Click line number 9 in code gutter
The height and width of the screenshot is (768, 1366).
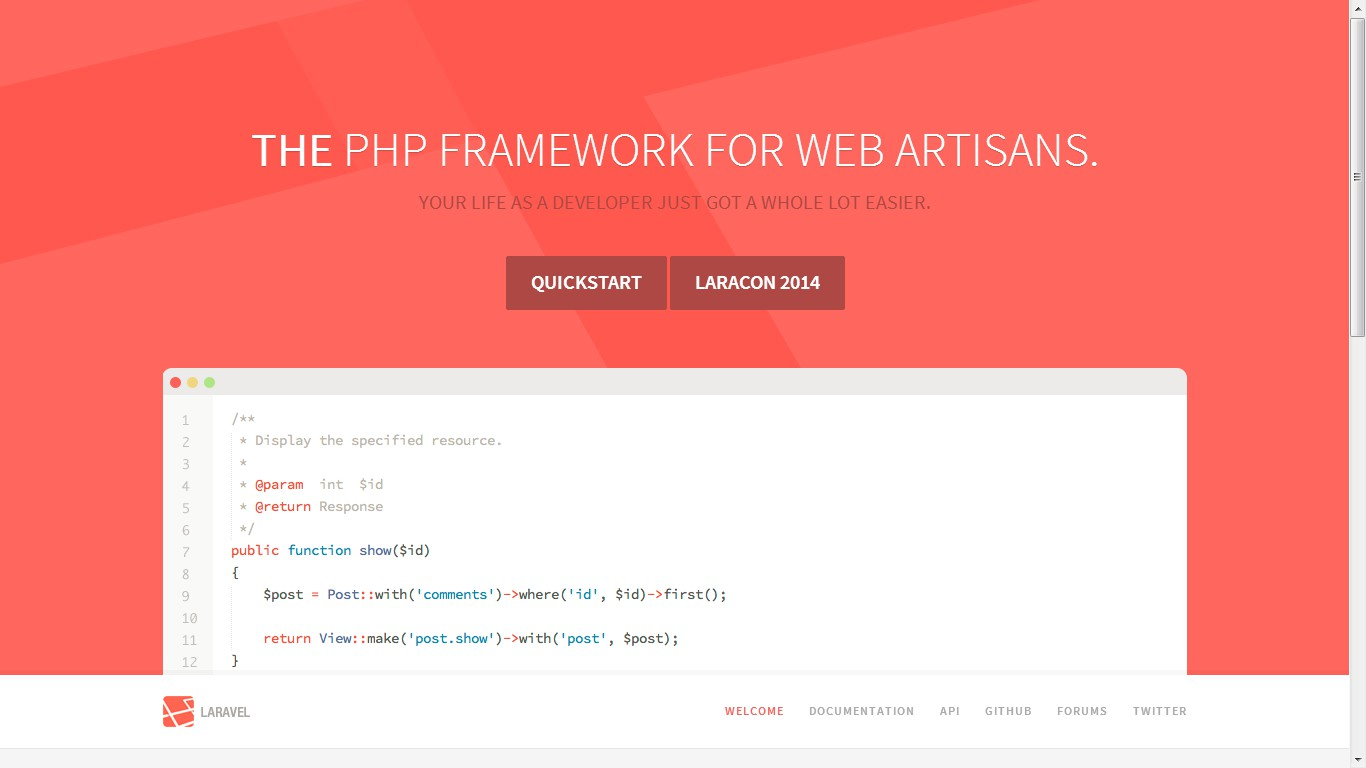point(186,596)
